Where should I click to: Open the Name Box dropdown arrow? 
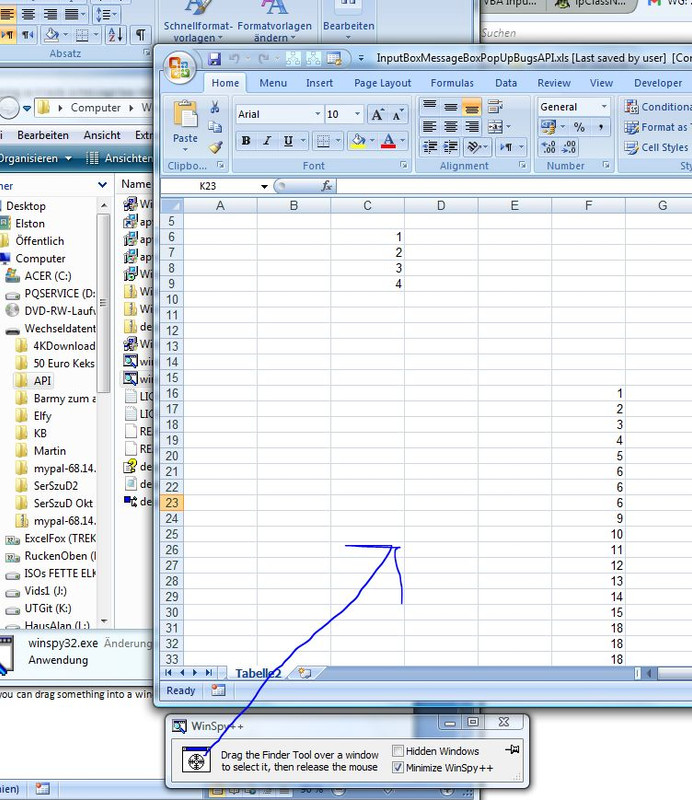pyautogui.click(x=264, y=187)
